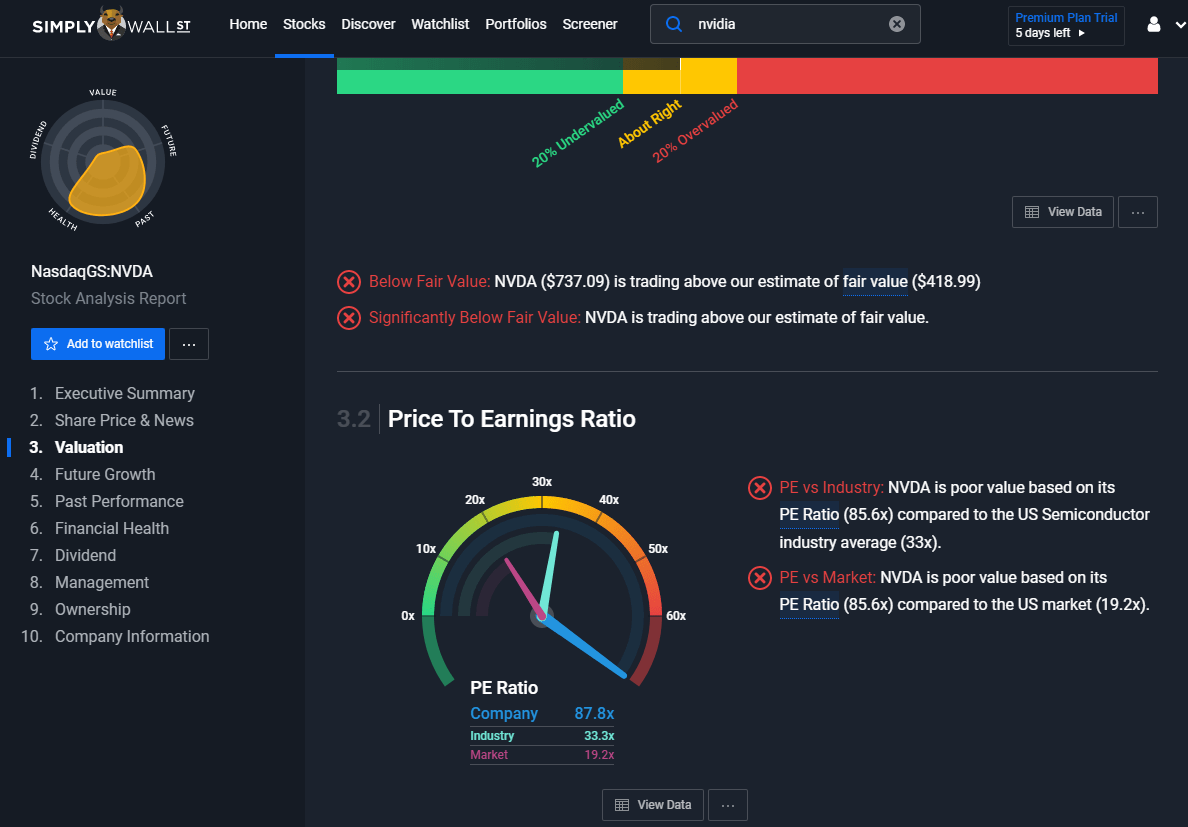Click View Data under fair value chart
Screen dimensions: 1188x827
click(x=1063, y=212)
